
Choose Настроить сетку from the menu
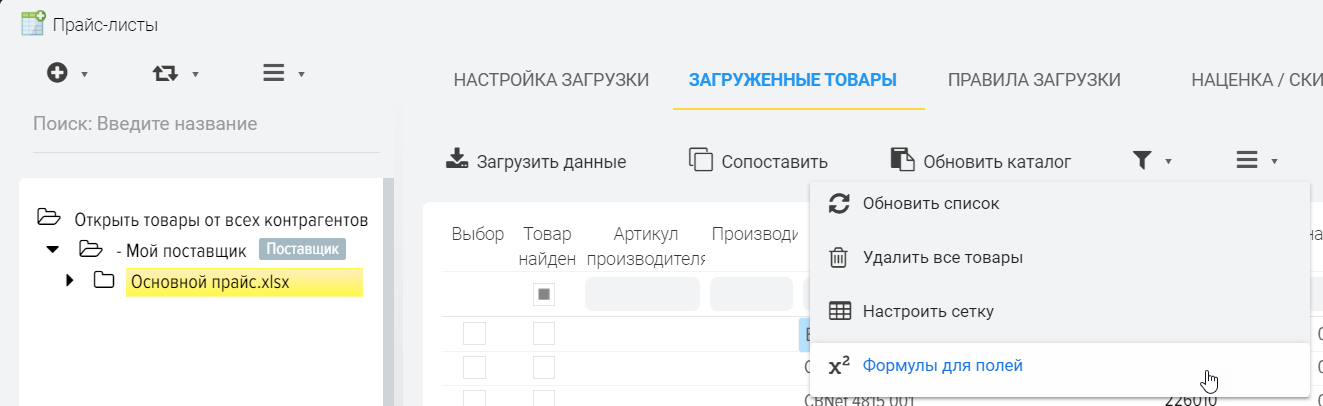[928, 312]
